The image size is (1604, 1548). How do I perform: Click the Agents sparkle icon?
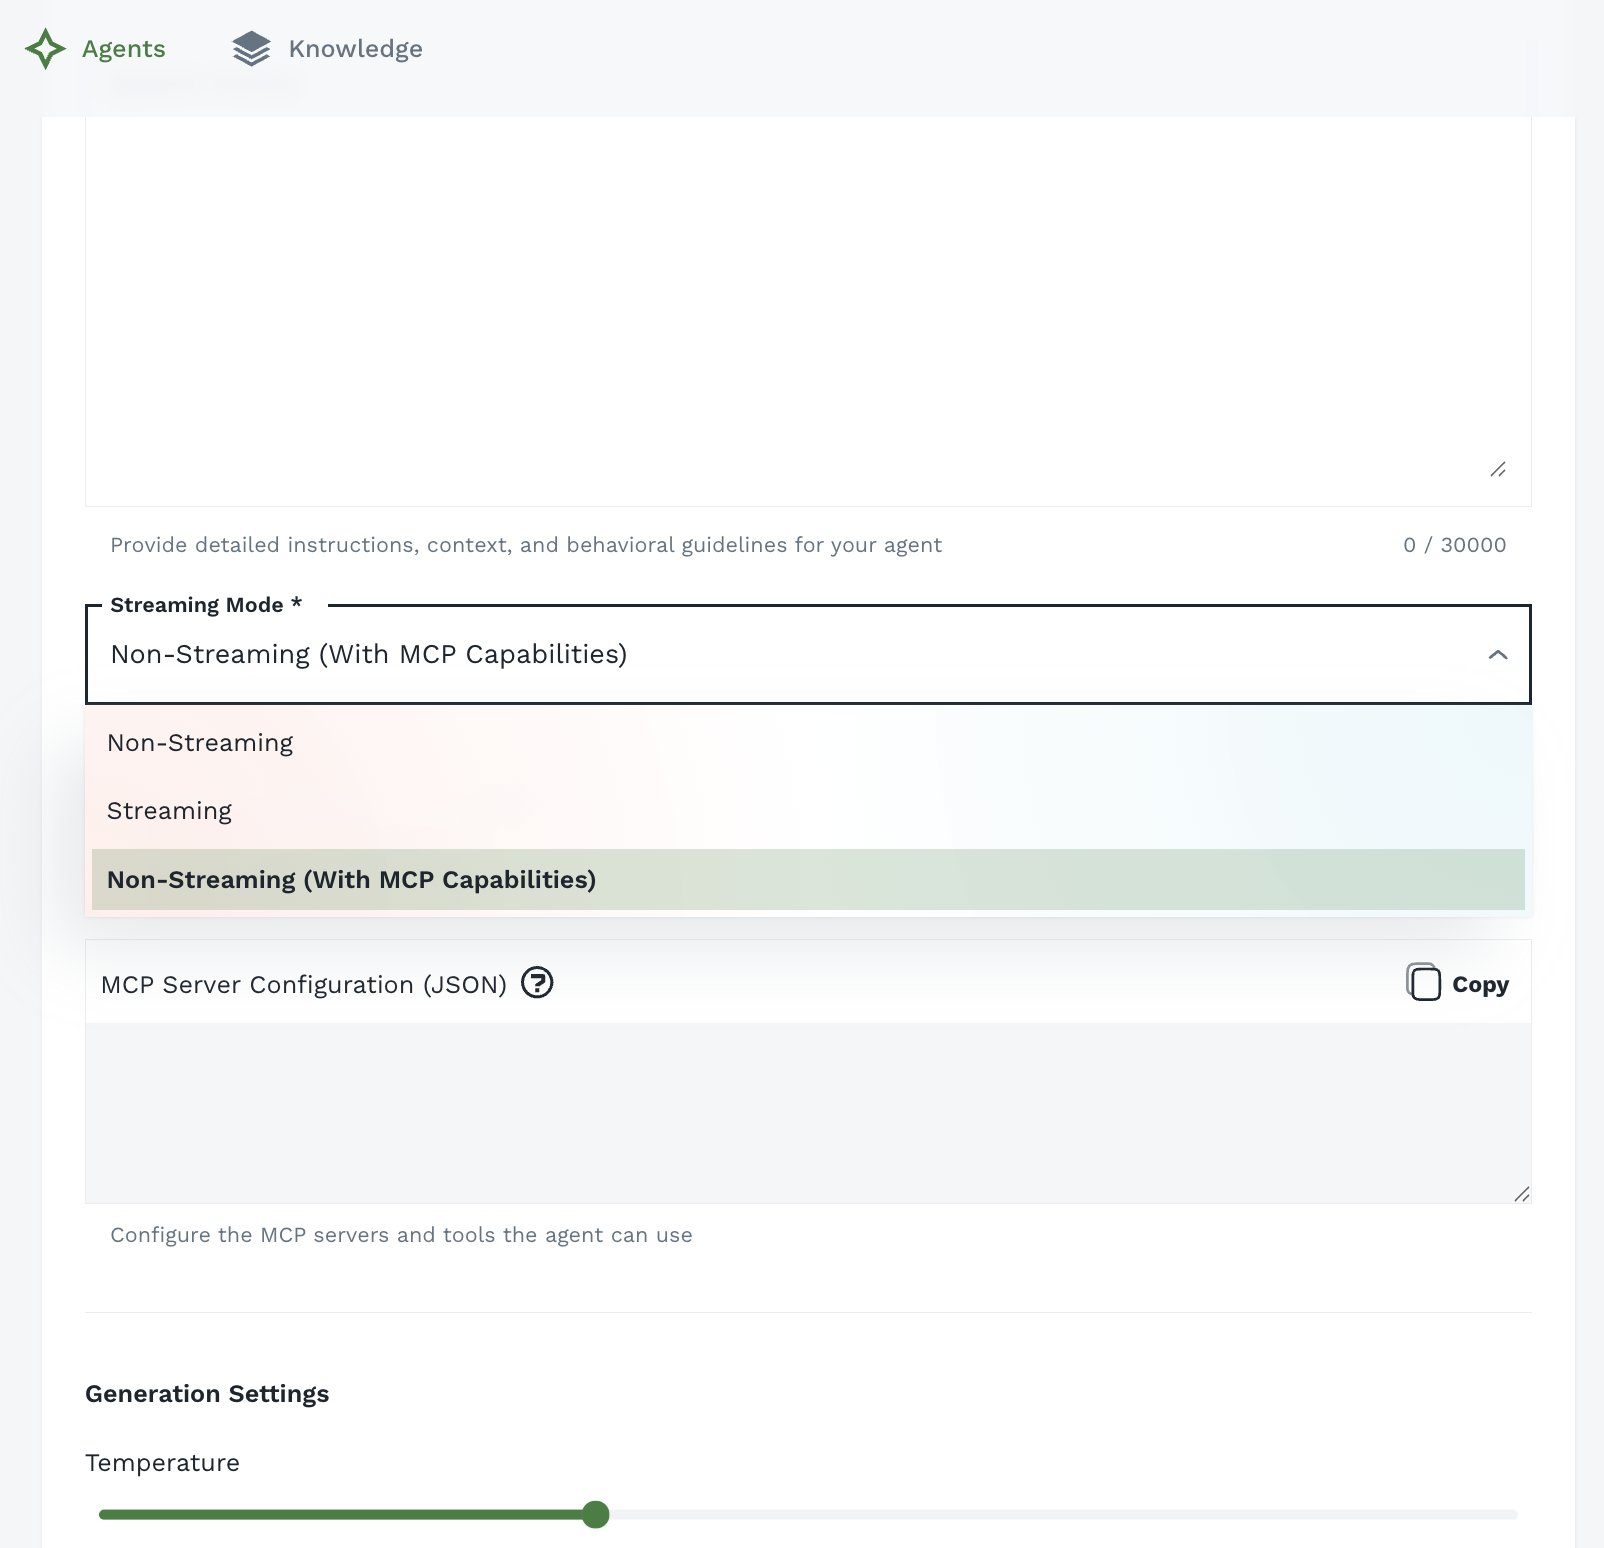[x=44, y=47]
